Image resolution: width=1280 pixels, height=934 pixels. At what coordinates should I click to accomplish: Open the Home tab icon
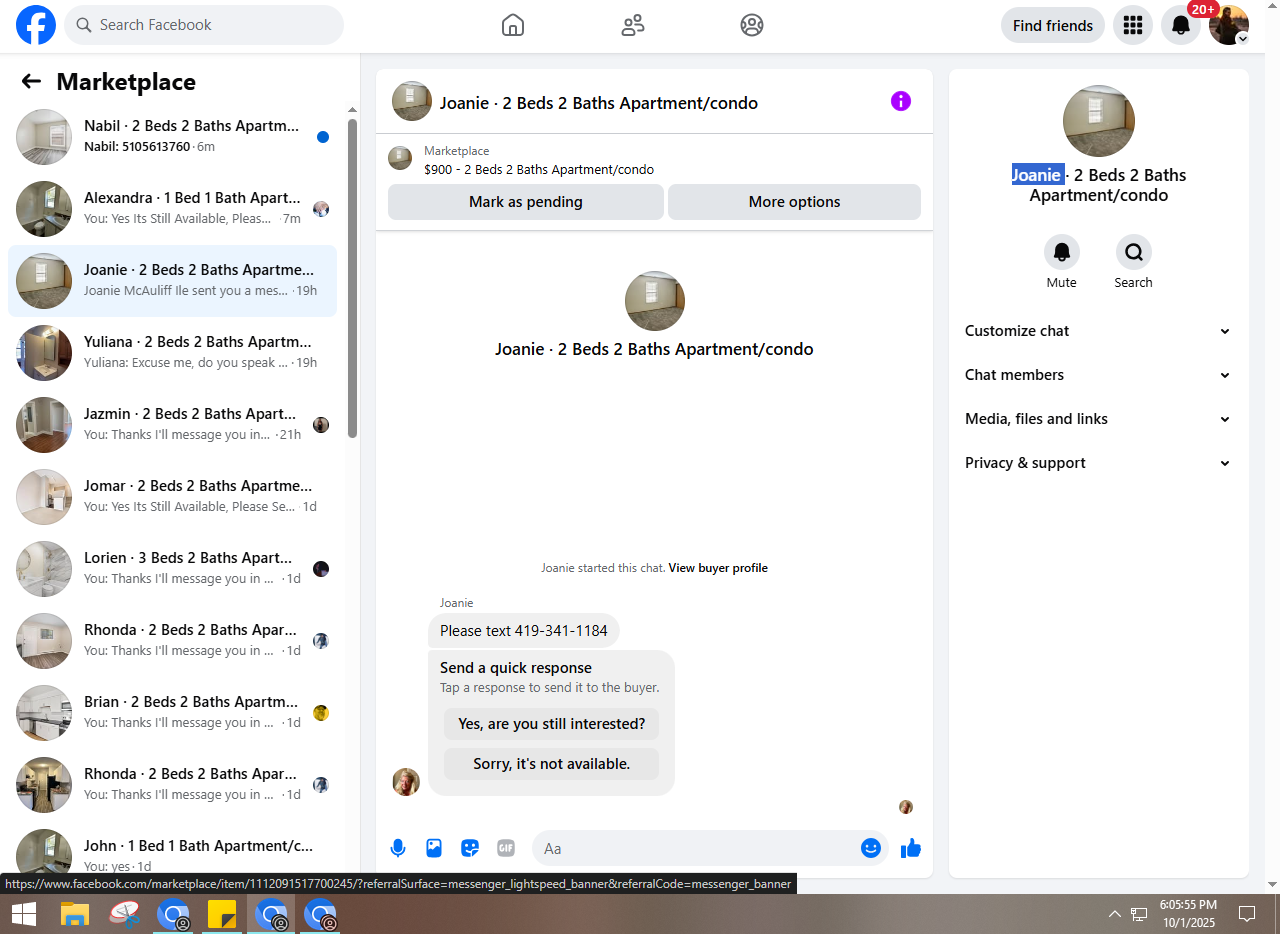[x=513, y=25]
